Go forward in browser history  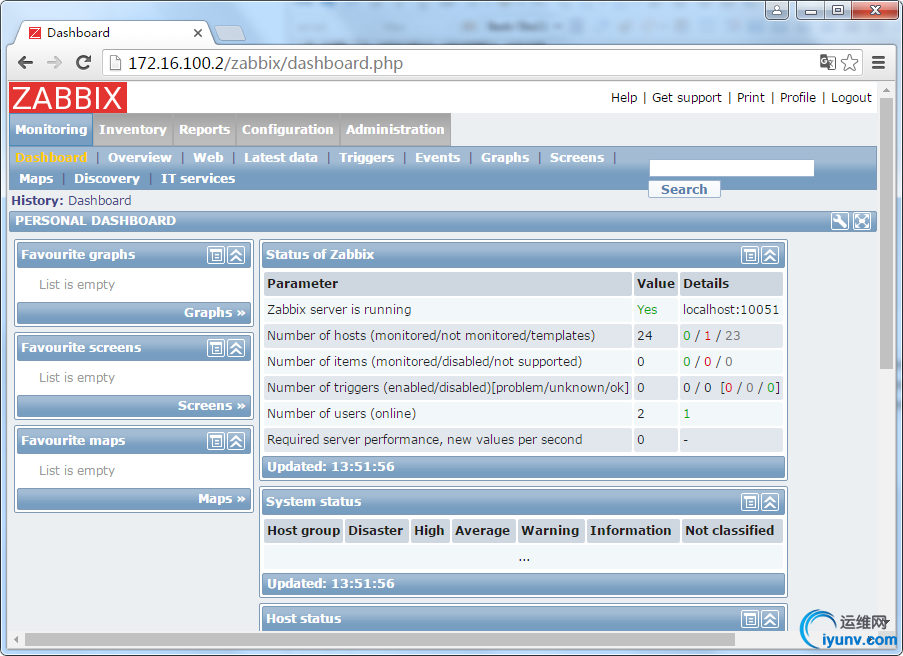54,63
